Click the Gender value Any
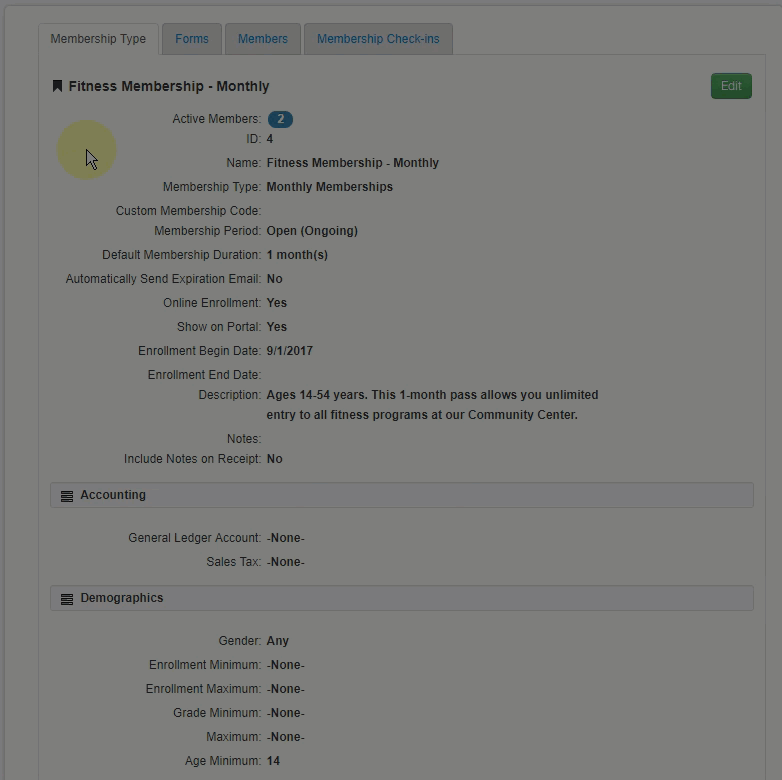This screenshot has height=780, width=782. [277, 641]
